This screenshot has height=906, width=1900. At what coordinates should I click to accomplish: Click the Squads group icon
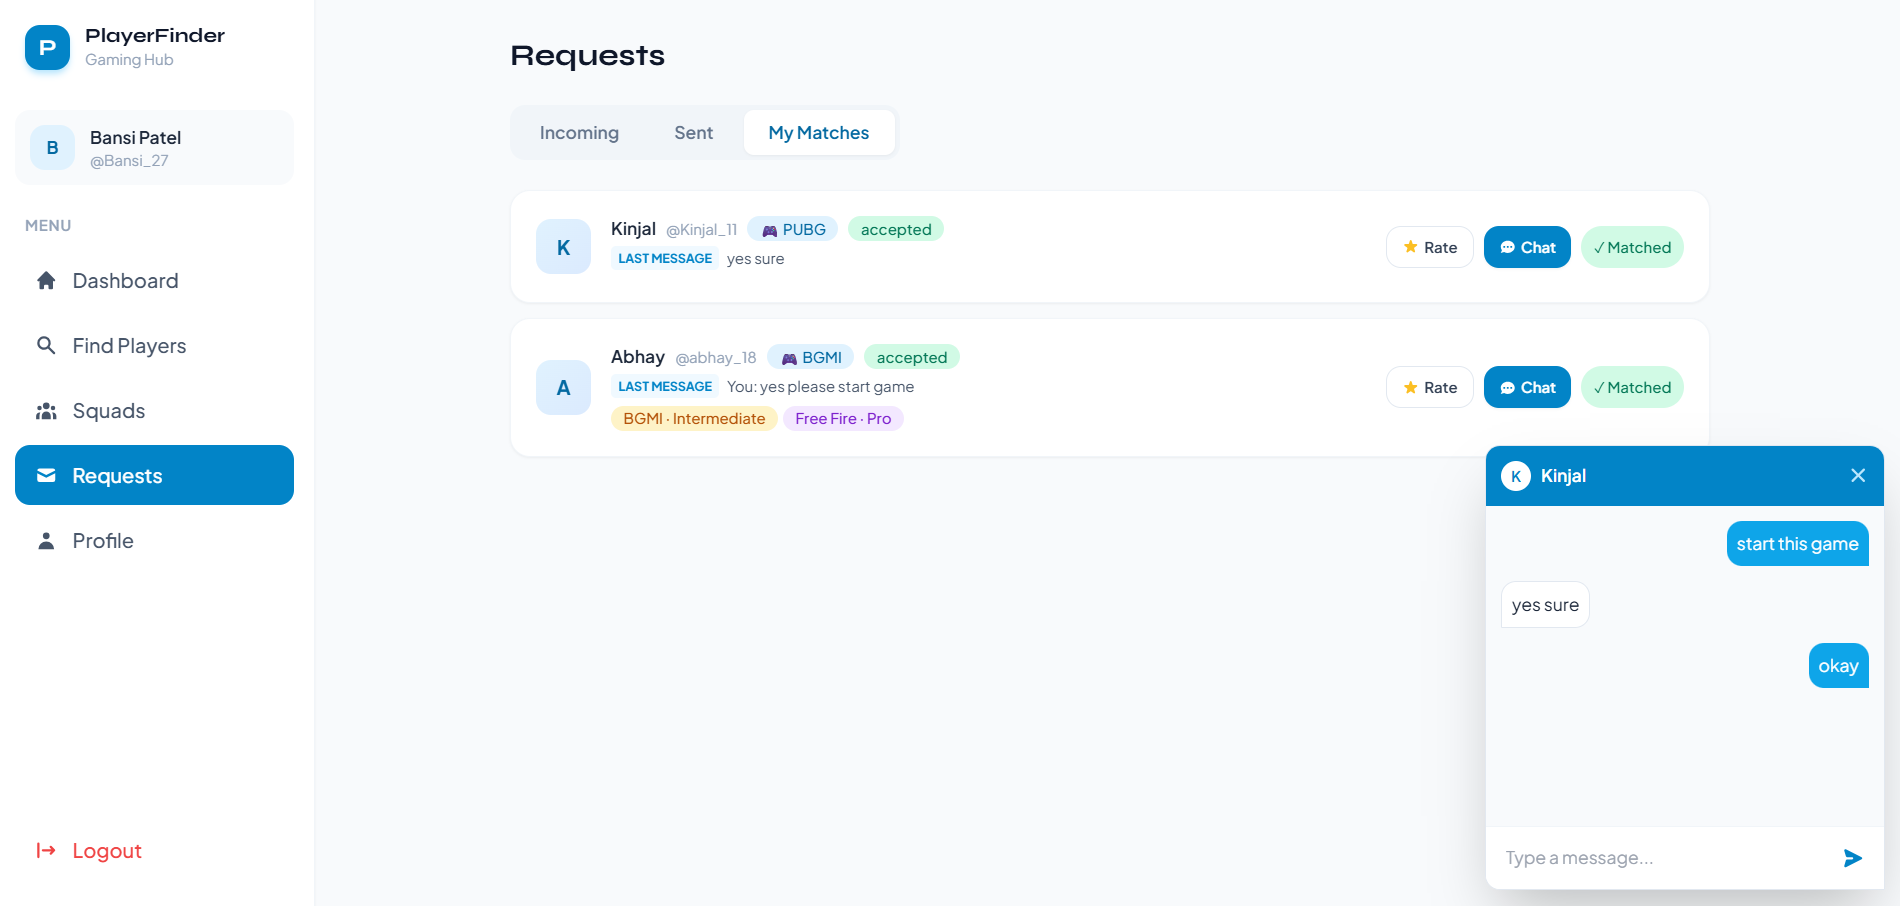(46, 411)
